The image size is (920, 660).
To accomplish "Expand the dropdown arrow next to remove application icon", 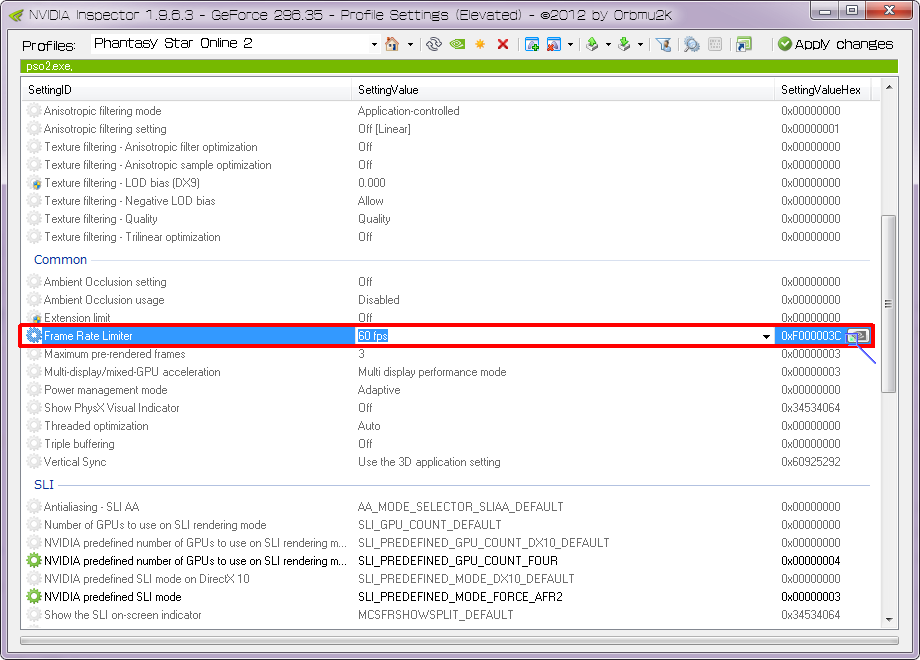I will (x=570, y=45).
